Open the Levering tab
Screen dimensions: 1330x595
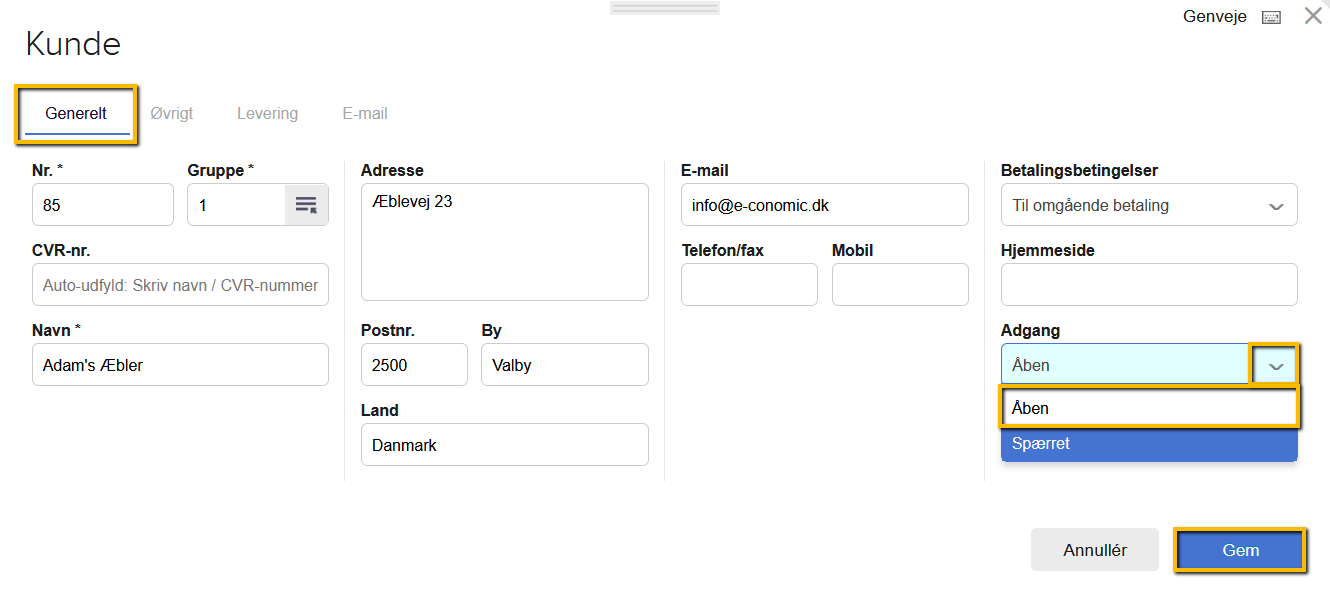pos(267,113)
